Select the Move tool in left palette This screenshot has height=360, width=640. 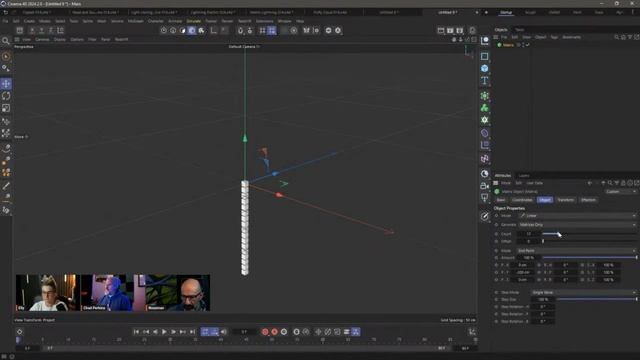[6, 84]
